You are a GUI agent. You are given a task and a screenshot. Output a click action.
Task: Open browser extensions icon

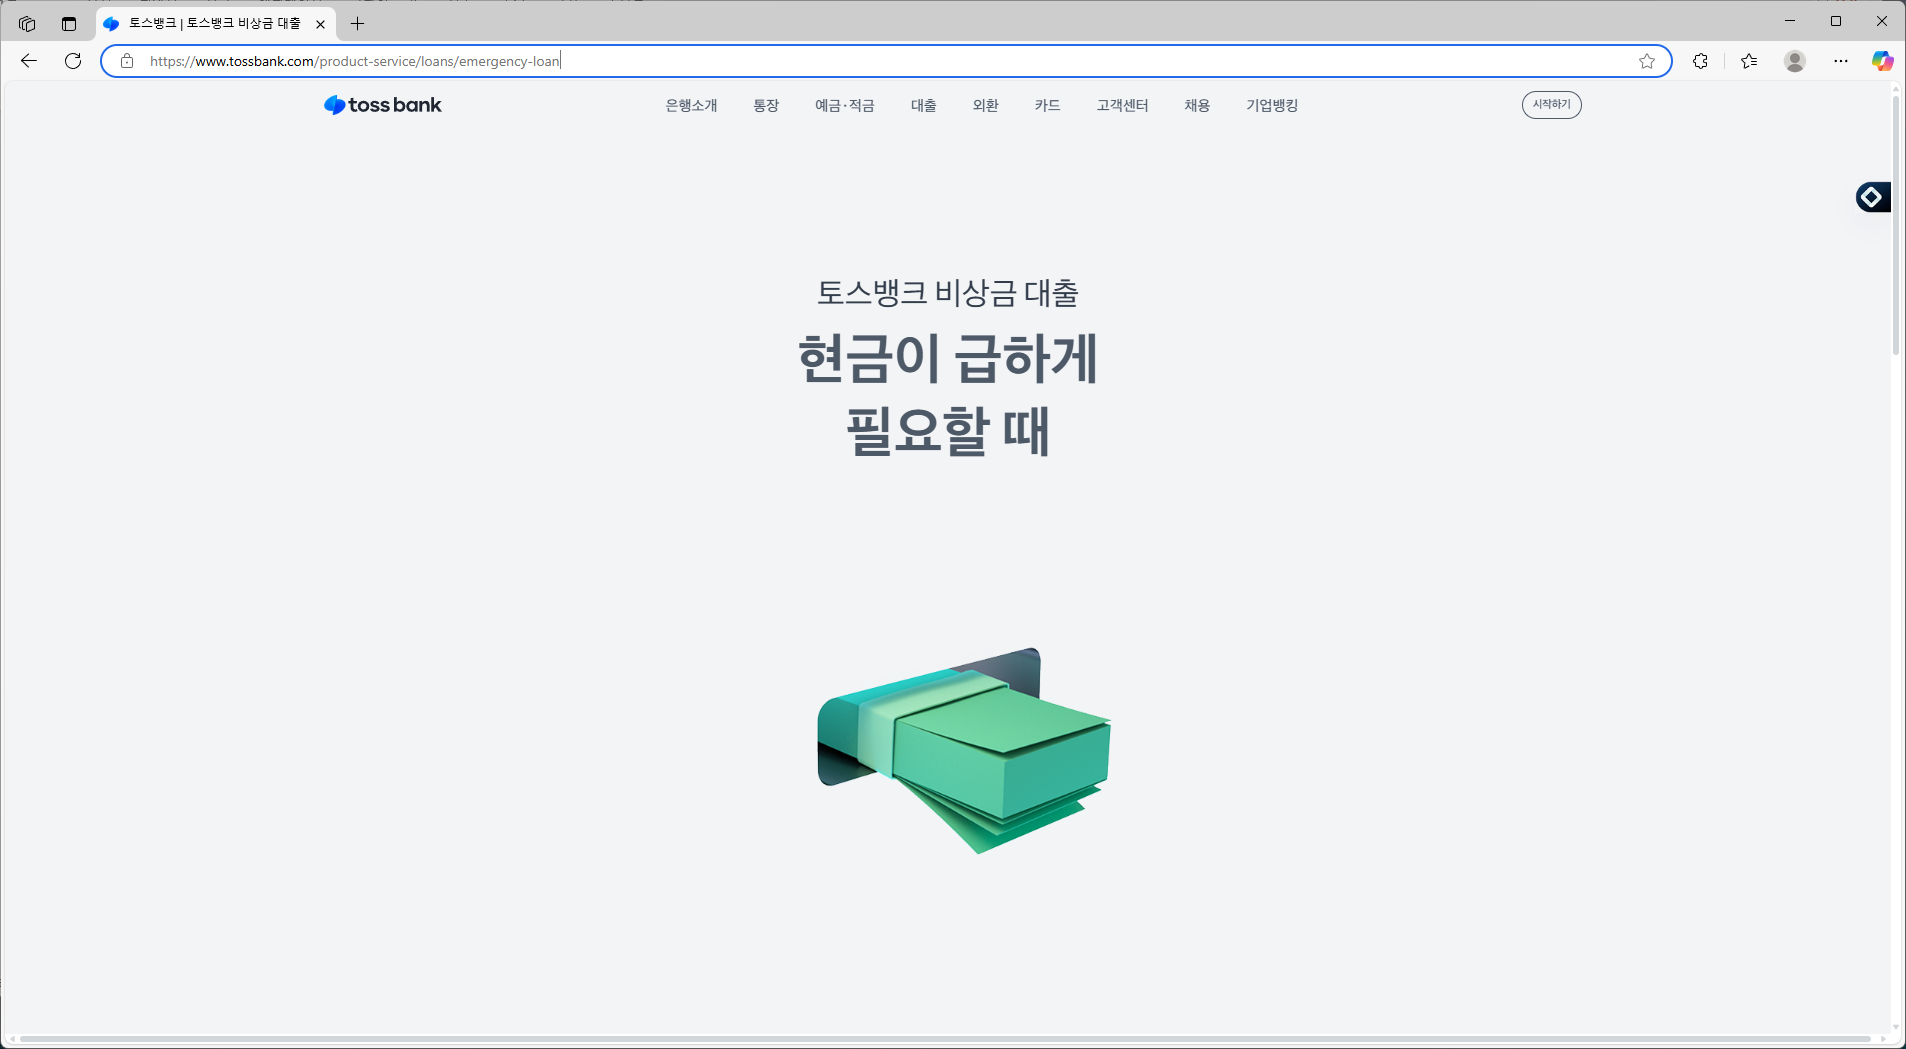pos(1700,61)
